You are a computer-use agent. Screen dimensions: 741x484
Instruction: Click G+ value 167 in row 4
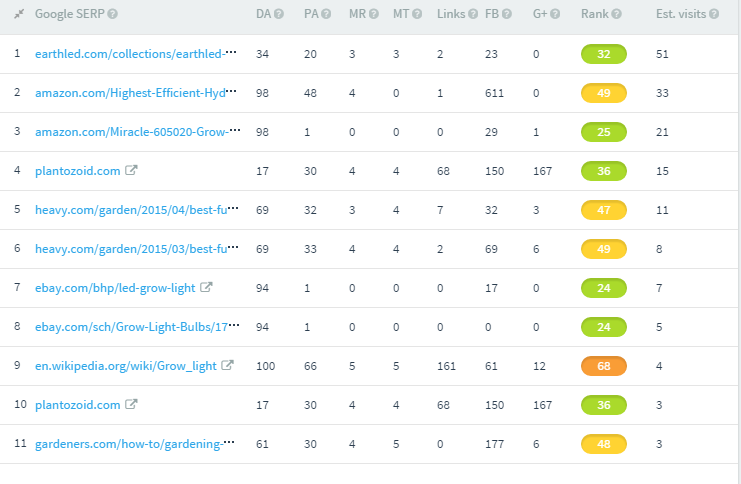[x=543, y=171]
